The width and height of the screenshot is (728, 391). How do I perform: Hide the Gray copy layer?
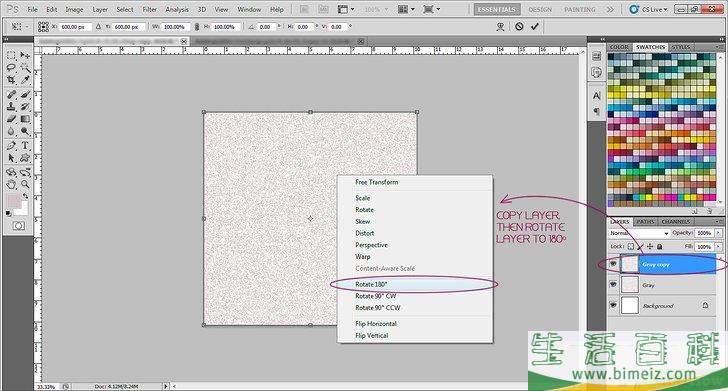tap(613, 264)
